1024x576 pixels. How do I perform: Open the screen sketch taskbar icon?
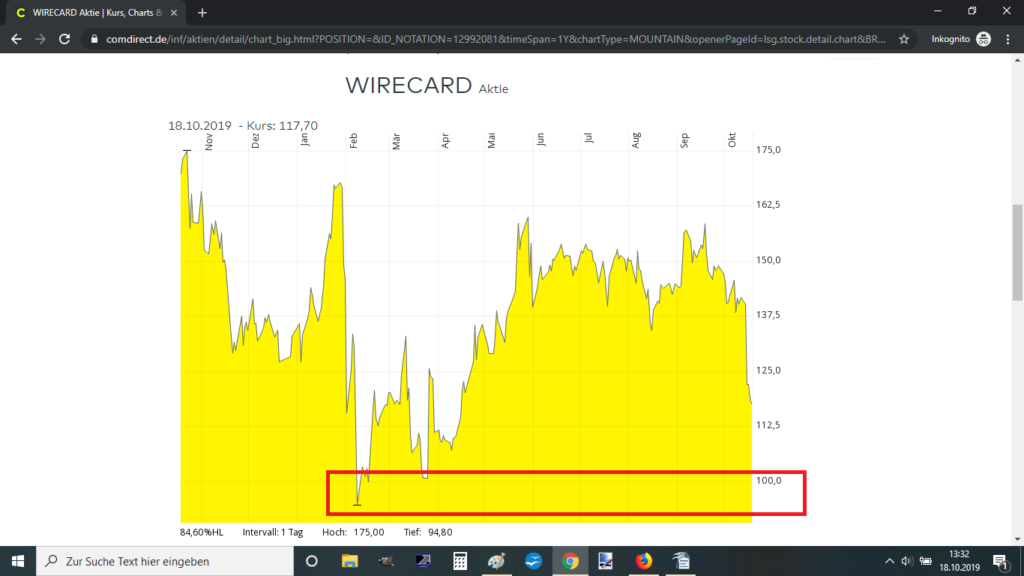click(x=606, y=561)
